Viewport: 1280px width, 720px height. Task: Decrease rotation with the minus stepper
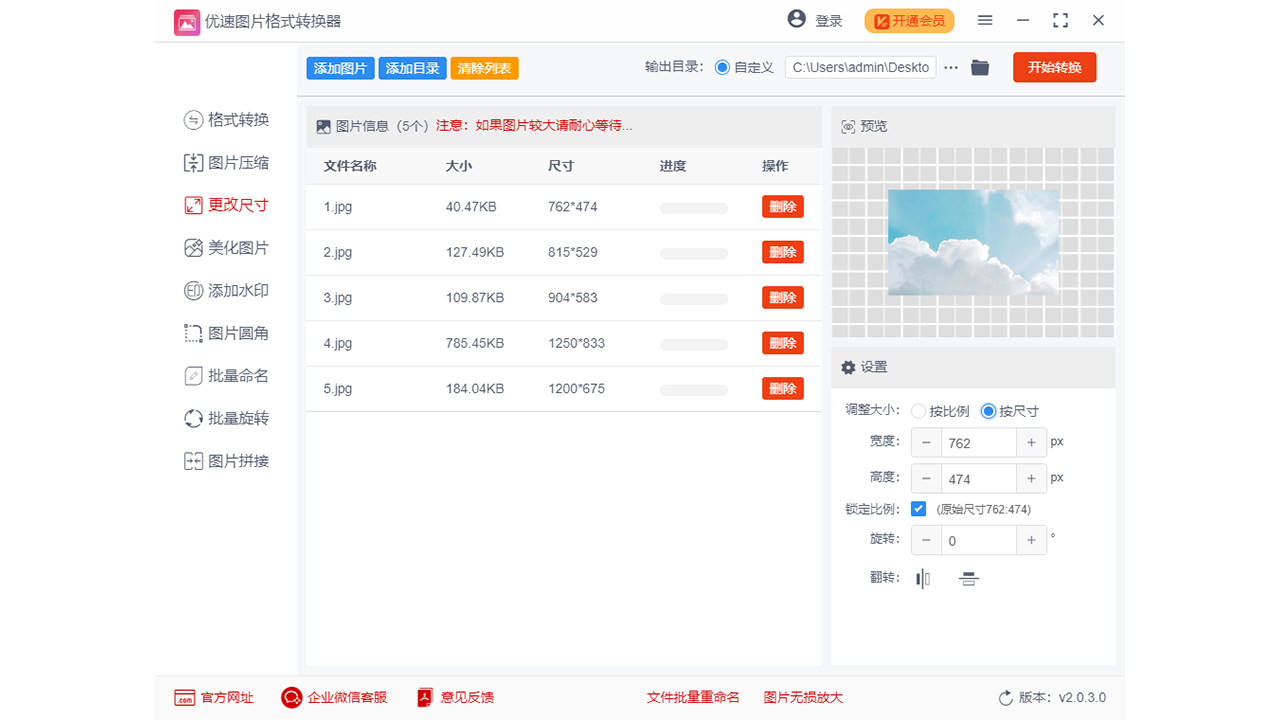[x=927, y=540]
